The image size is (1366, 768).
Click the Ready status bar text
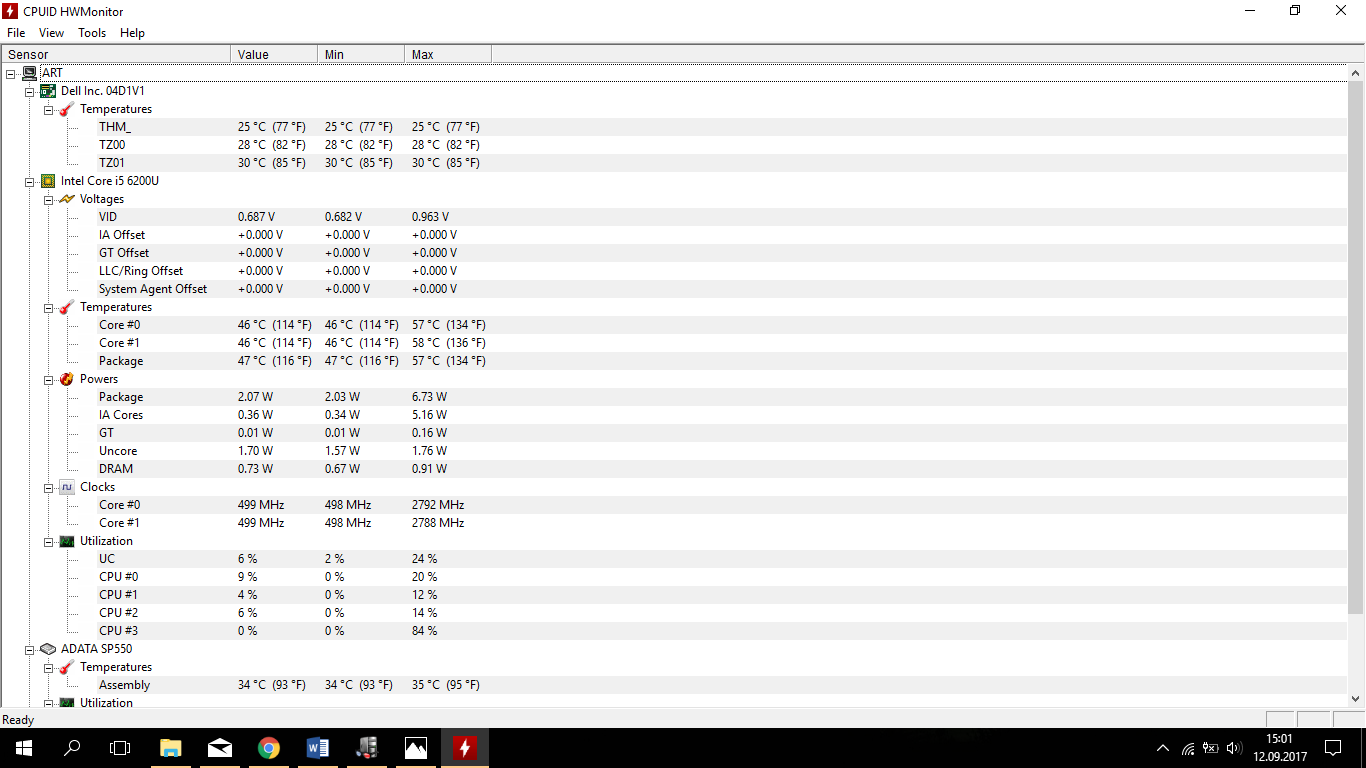(18, 720)
